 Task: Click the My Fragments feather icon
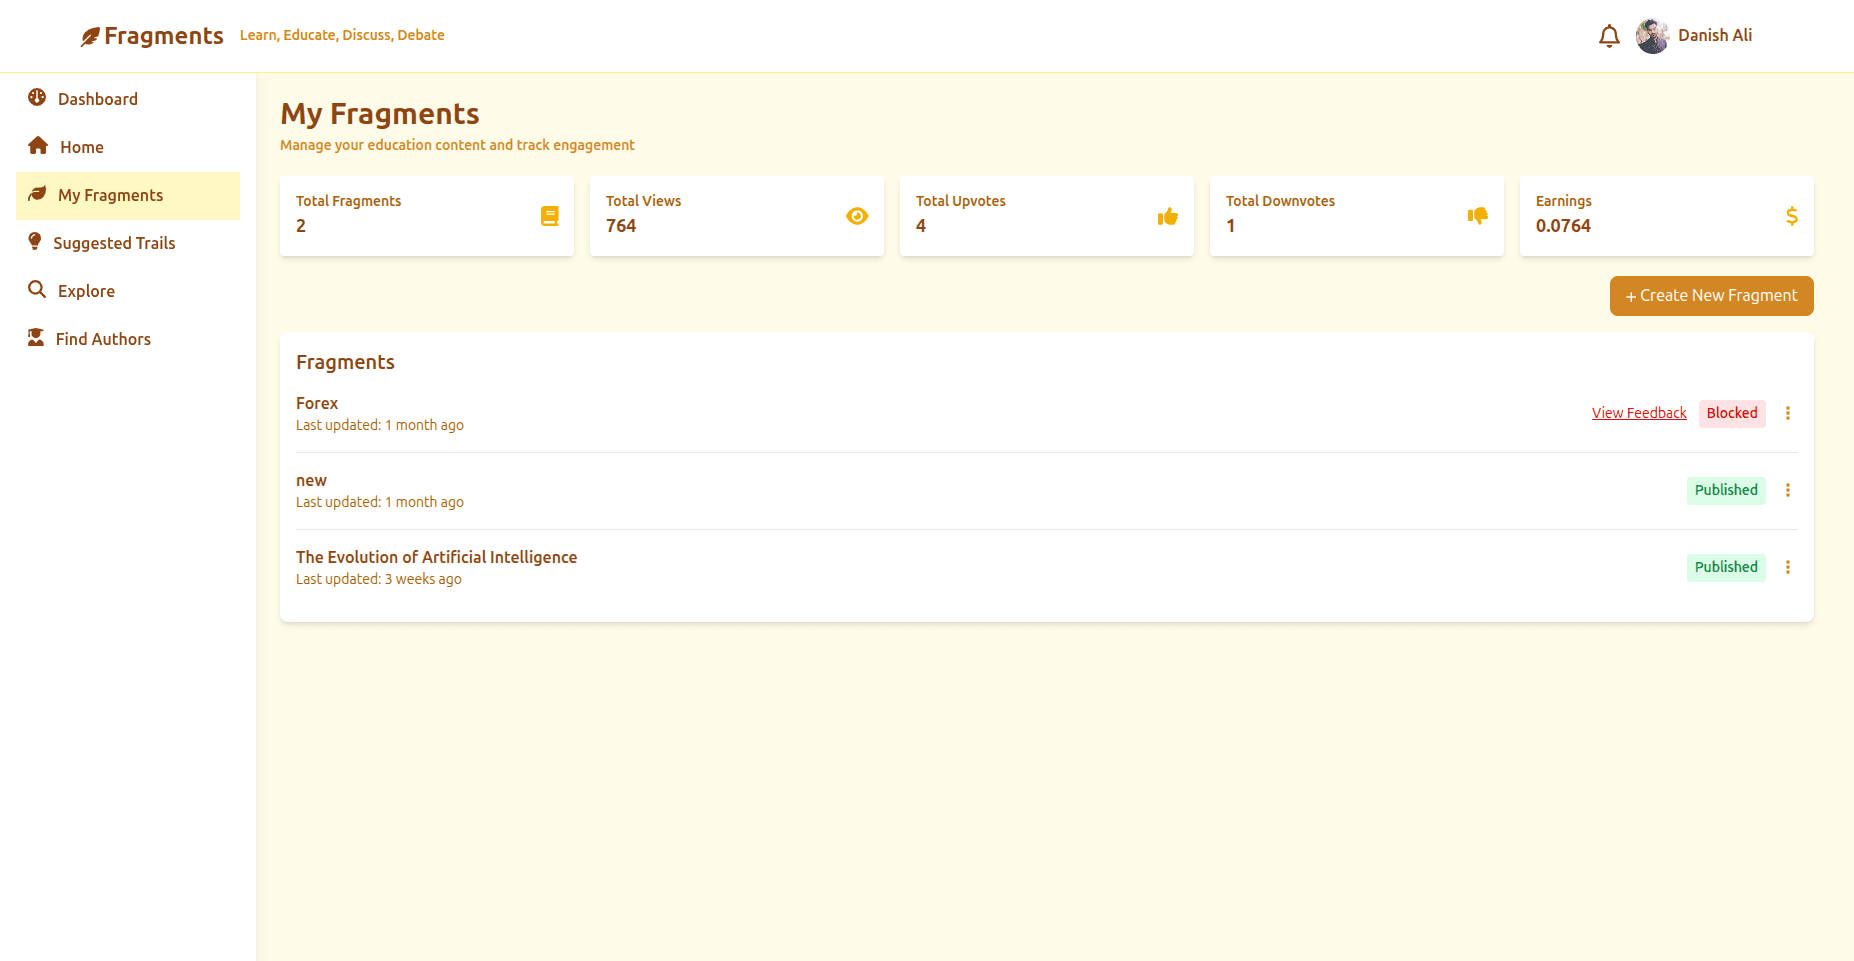tap(36, 194)
